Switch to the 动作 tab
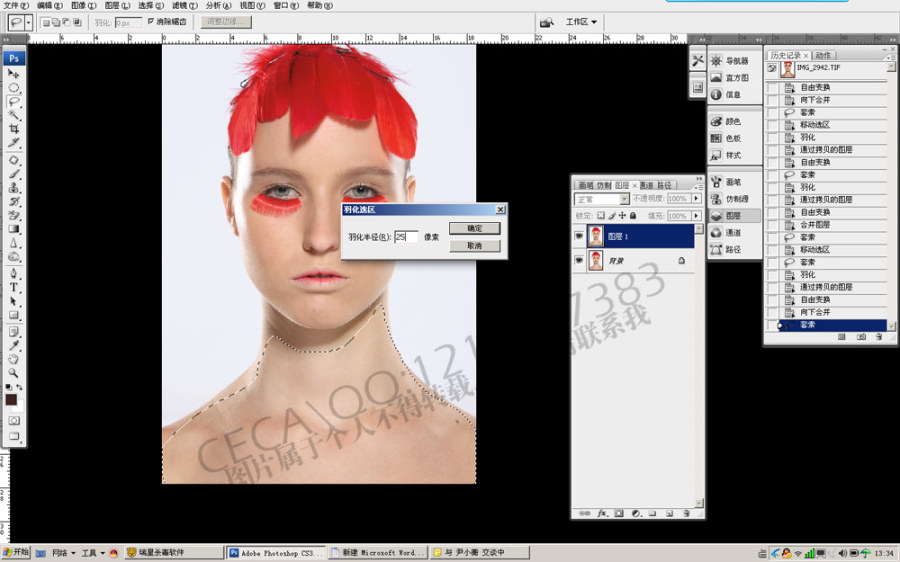Viewport: 900px width, 562px height. pyautogui.click(x=823, y=55)
